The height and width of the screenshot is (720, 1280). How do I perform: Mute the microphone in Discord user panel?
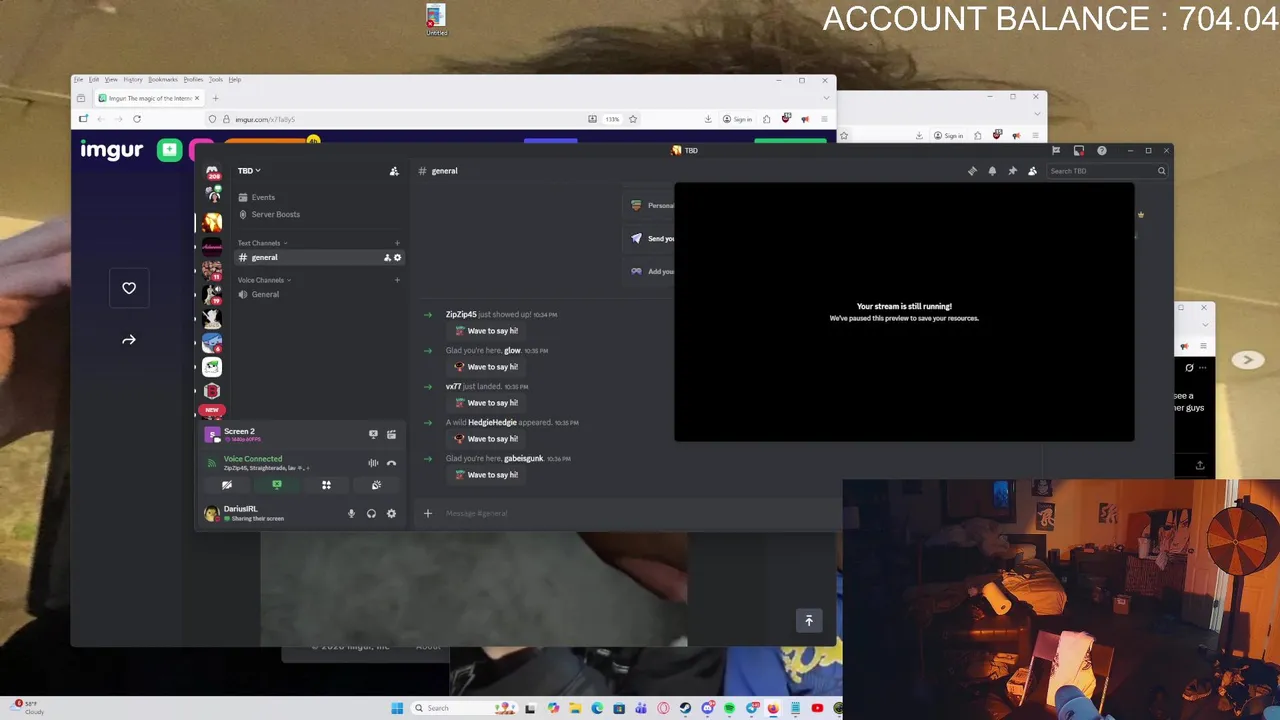pyautogui.click(x=351, y=514)
